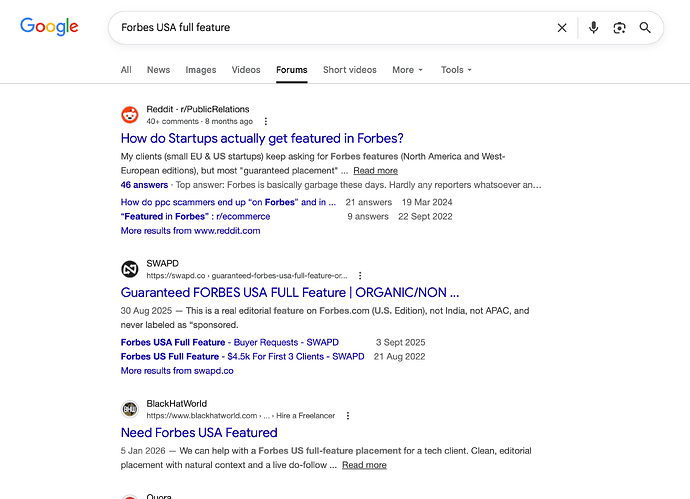Click the '3 Sept 2025' date
The width and height of the screenshot is (690, 499).
pos(400,342)
